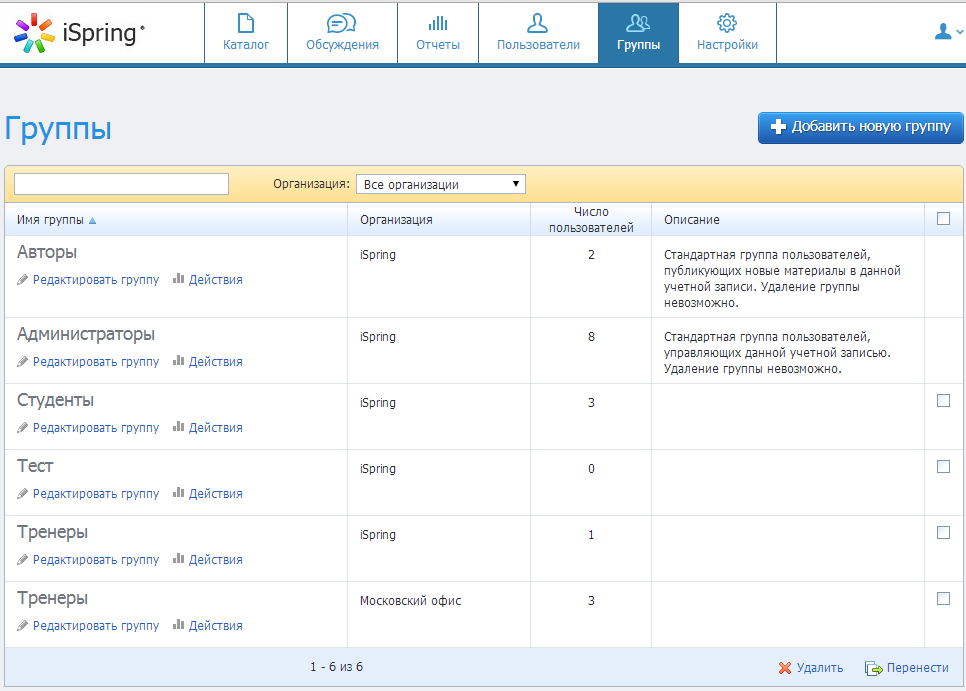
Task: Click Редактировать группу for Тренеры Московский офис
Action: 95,625
